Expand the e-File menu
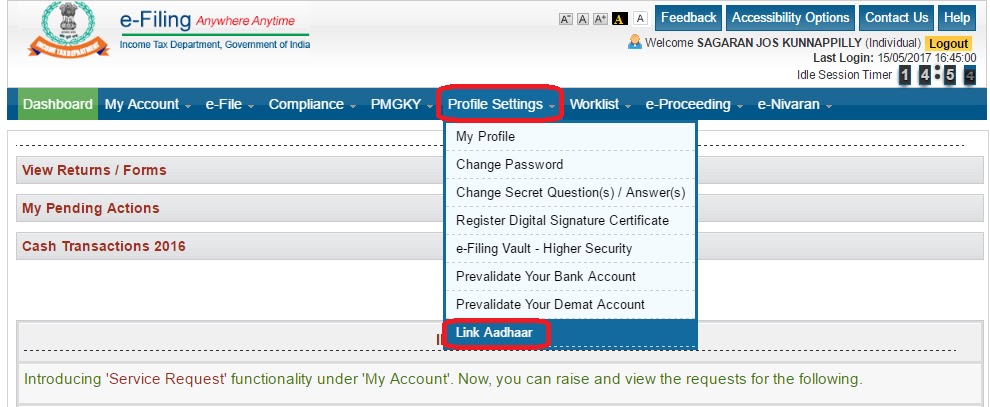990x407 pixels. (230, 105)
